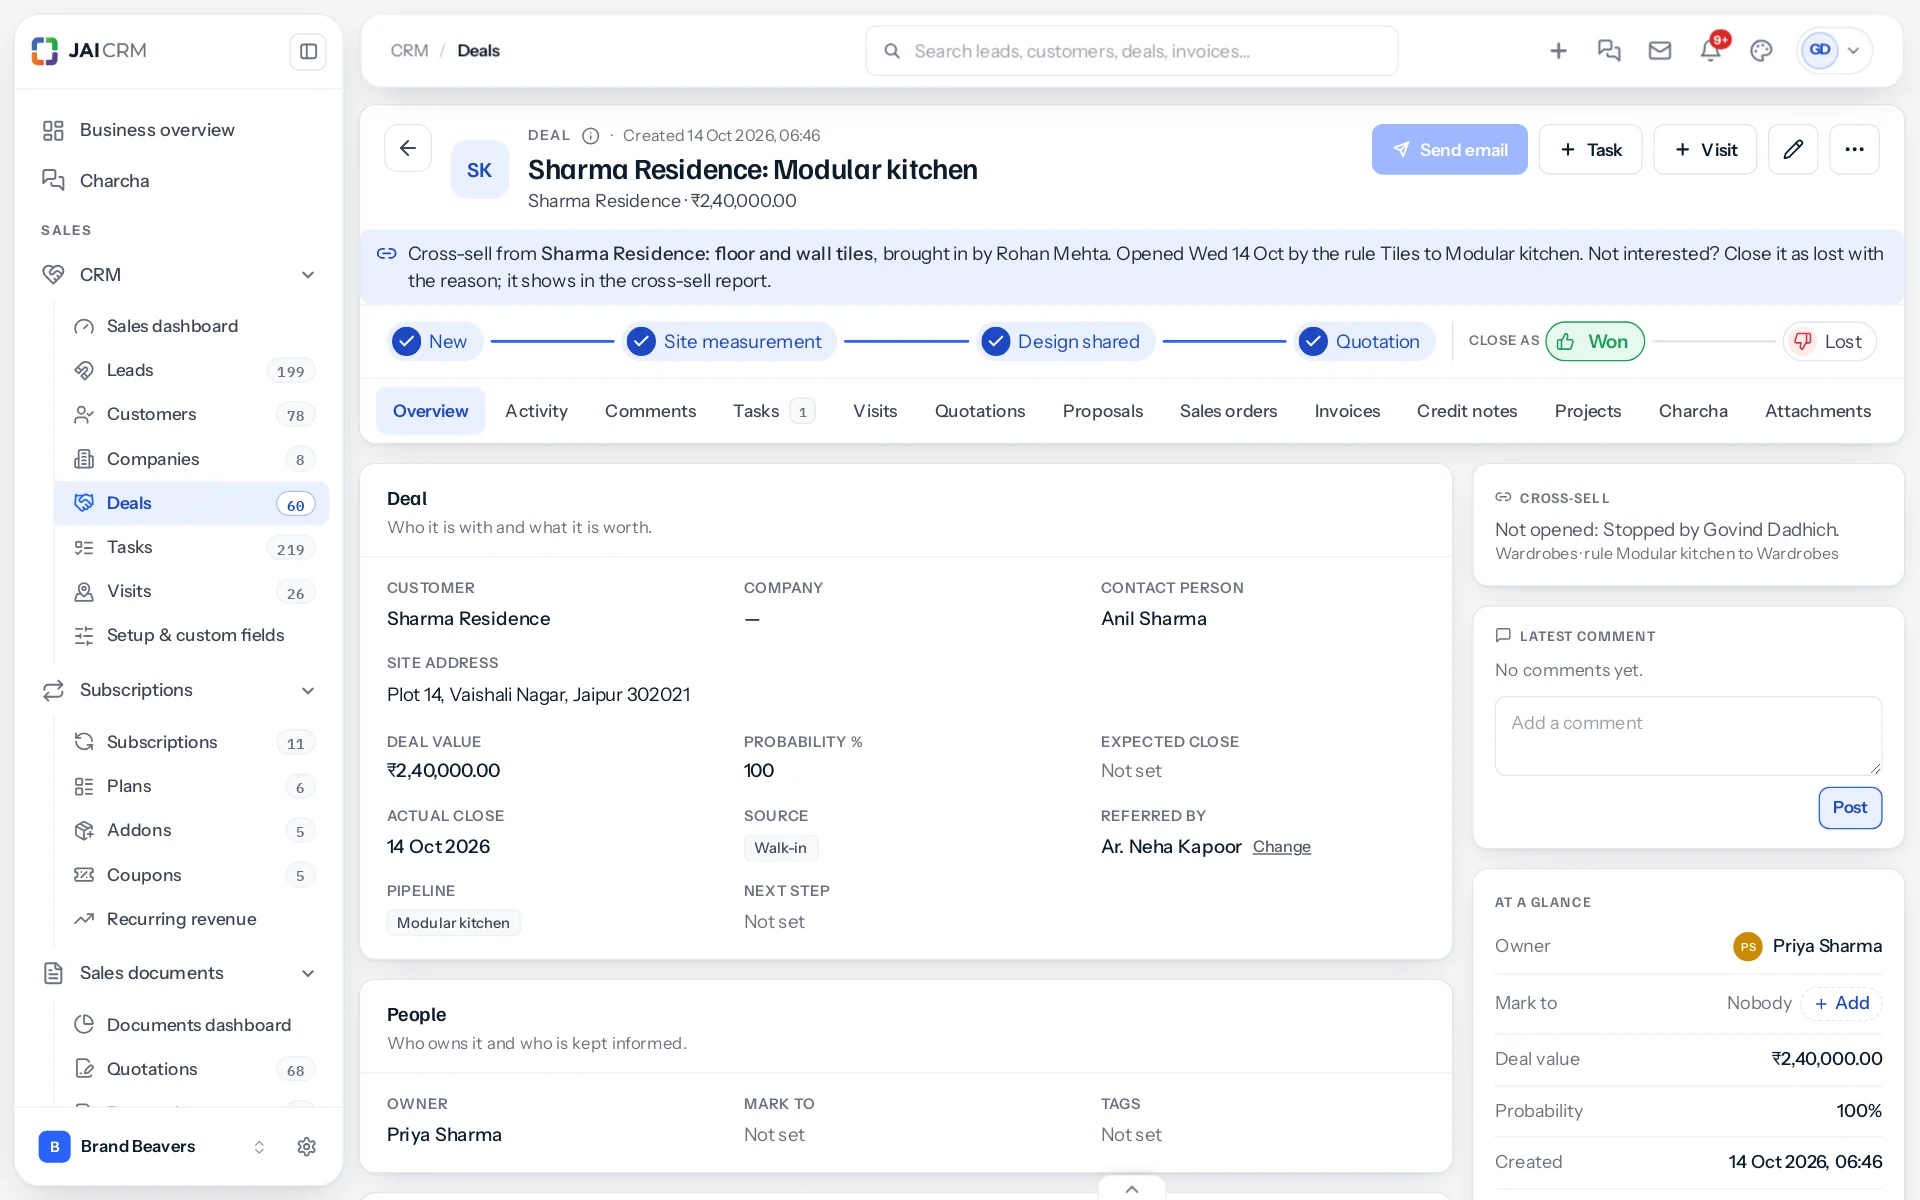
Task: Open Sales dashboard in sidebar
Action: coord(192,326)
